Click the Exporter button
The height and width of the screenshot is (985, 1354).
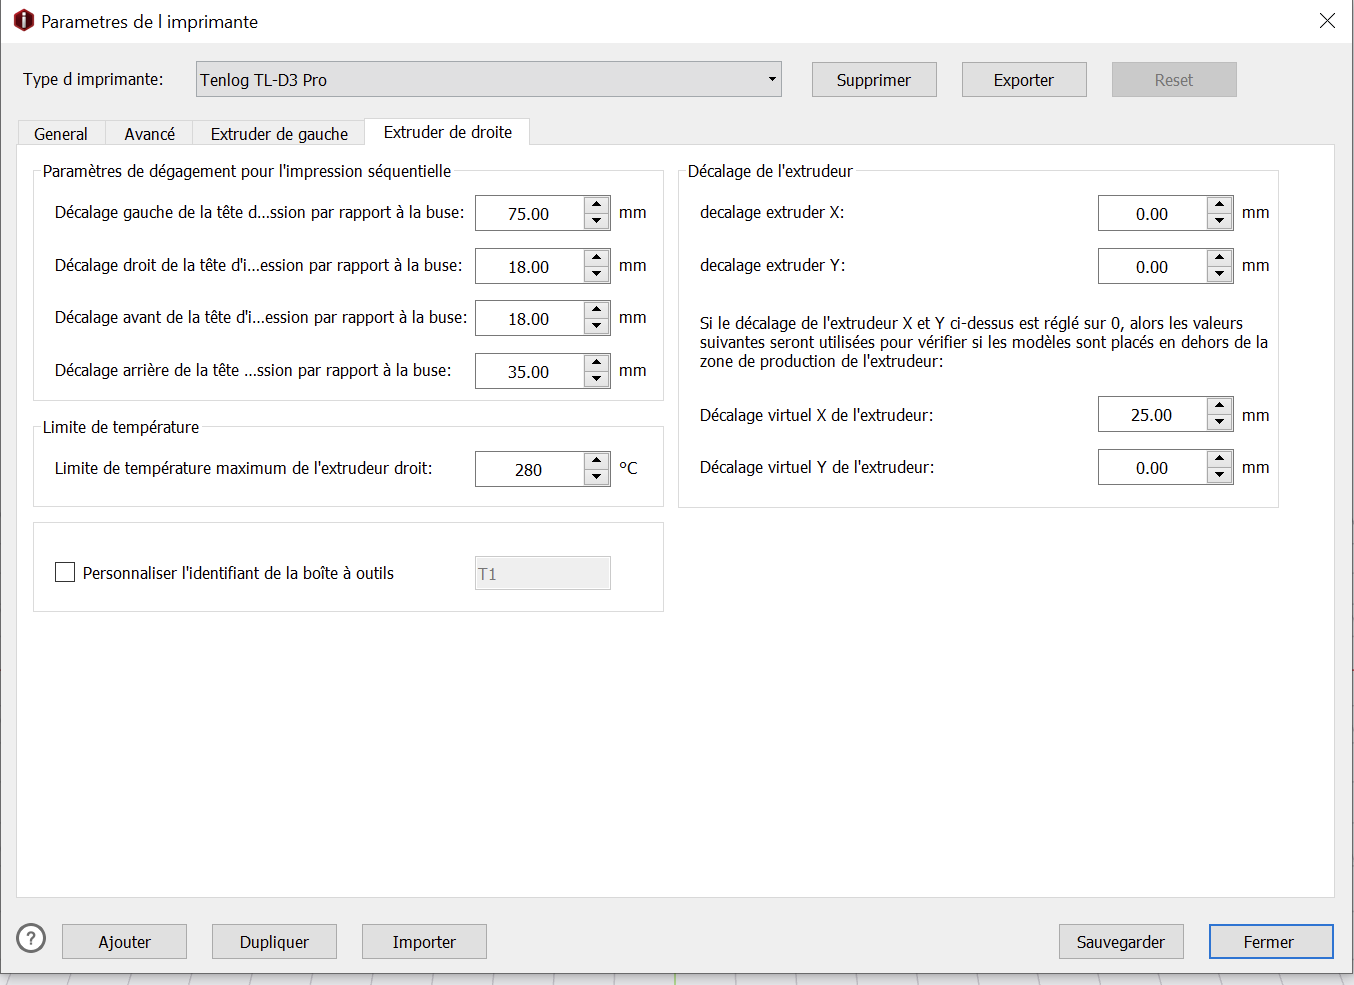(x=1023, y=80)
